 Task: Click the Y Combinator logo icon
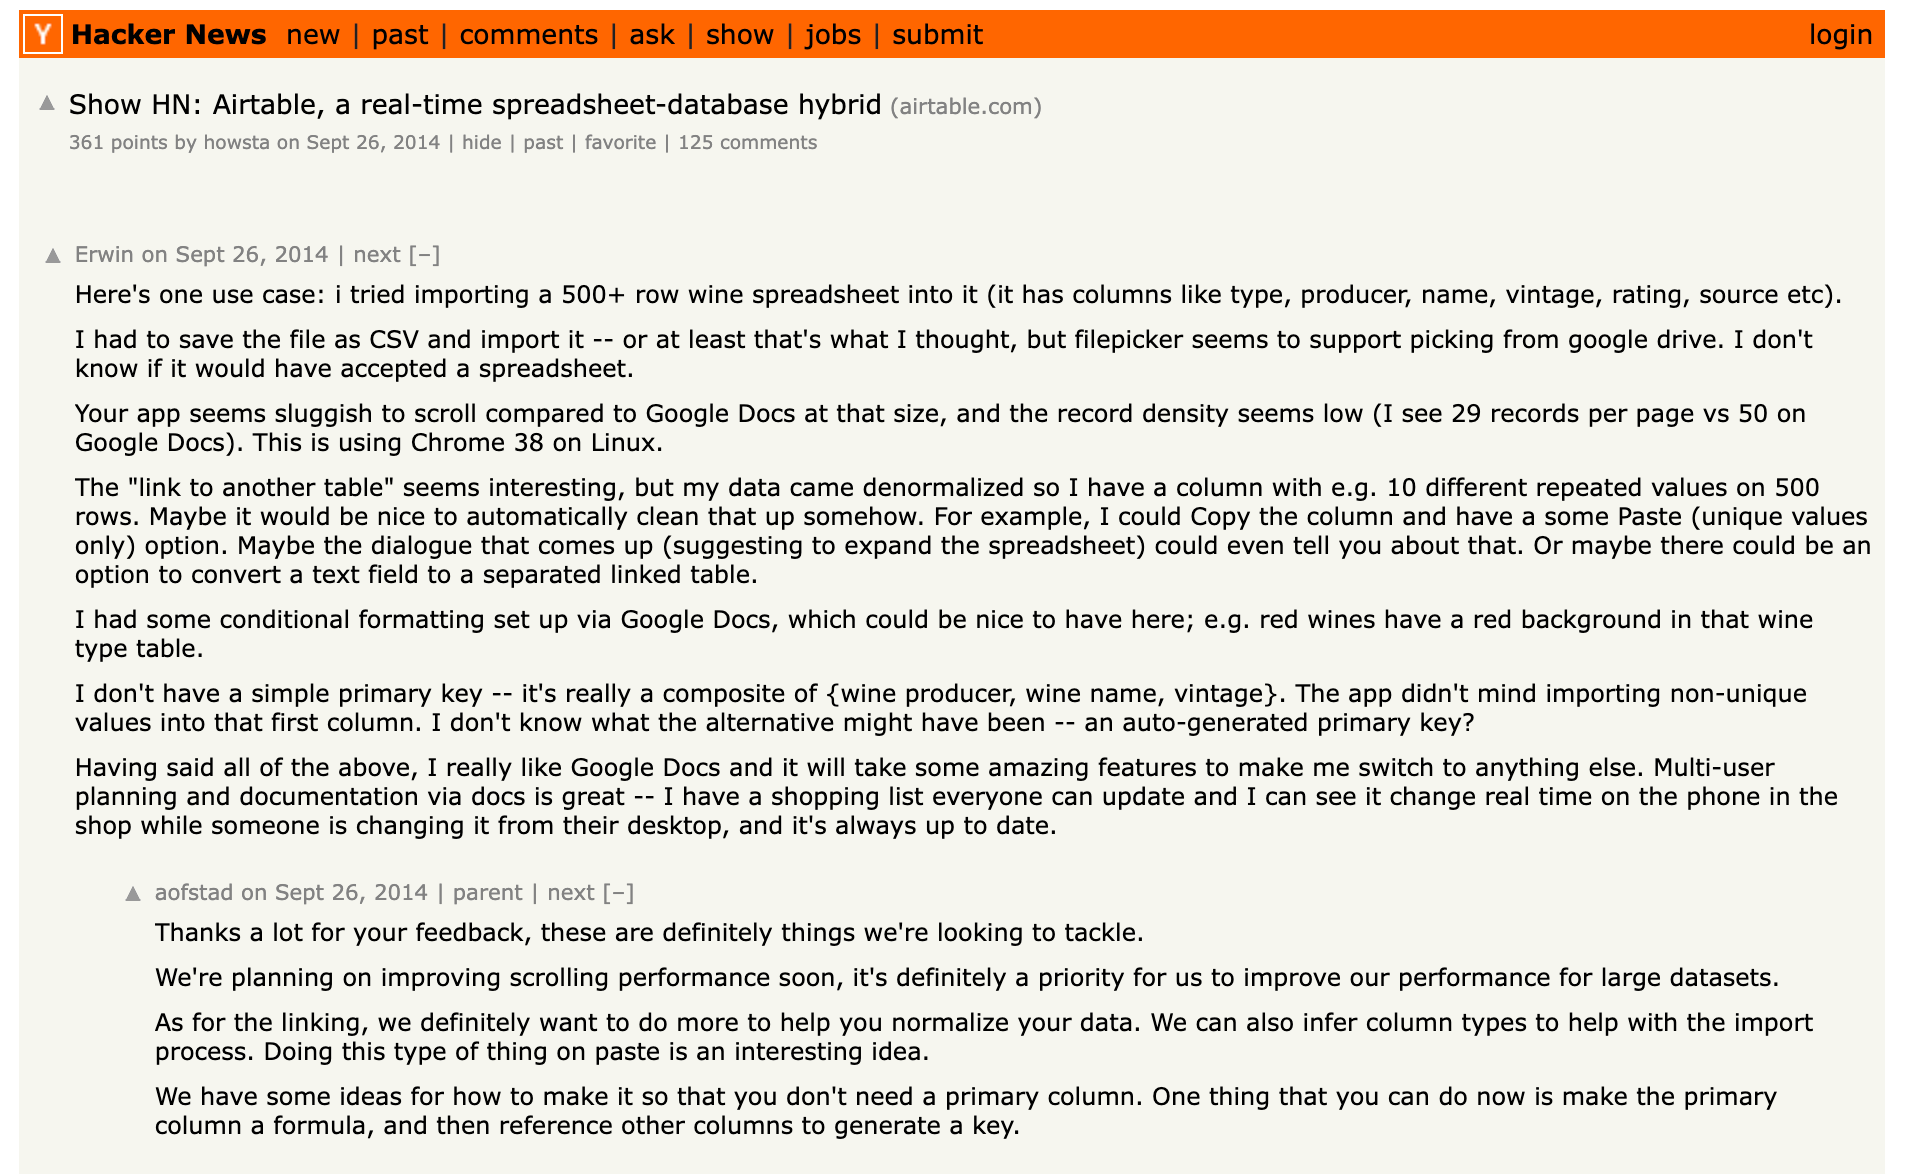click(x=43, y=35)
